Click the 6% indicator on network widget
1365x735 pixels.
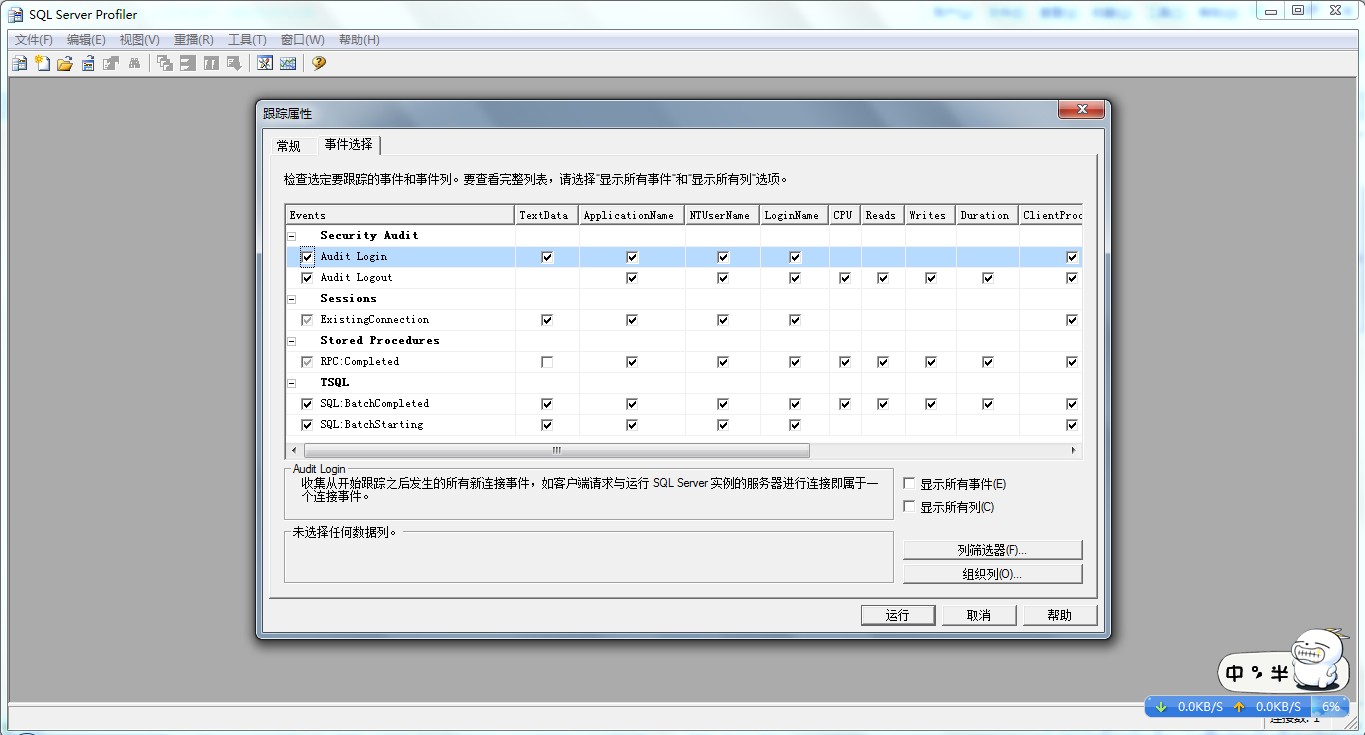pyautogui.click(x=1331, y=706)
